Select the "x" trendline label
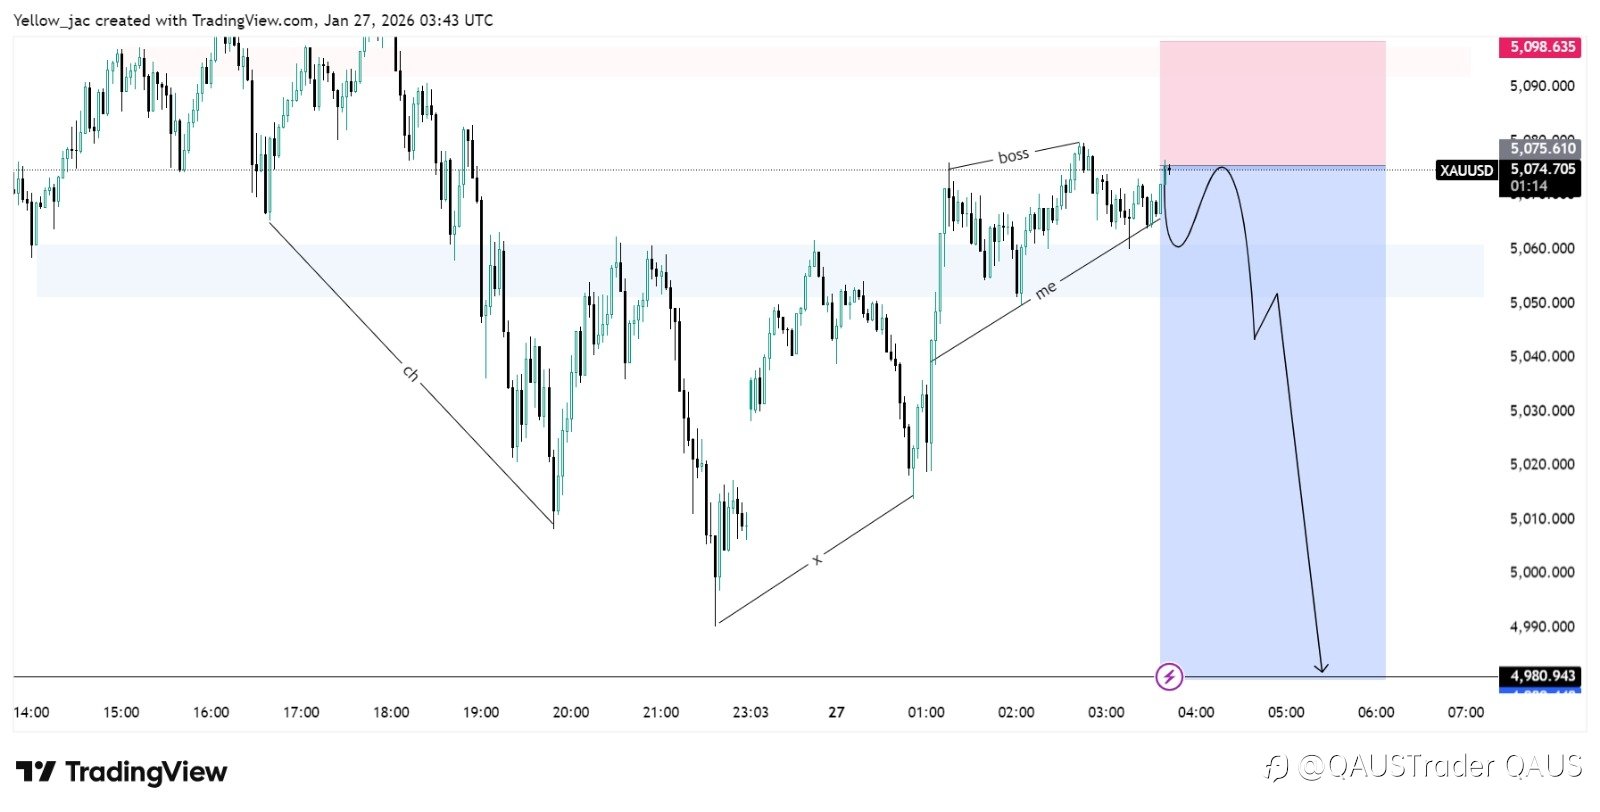 point(817,559)
